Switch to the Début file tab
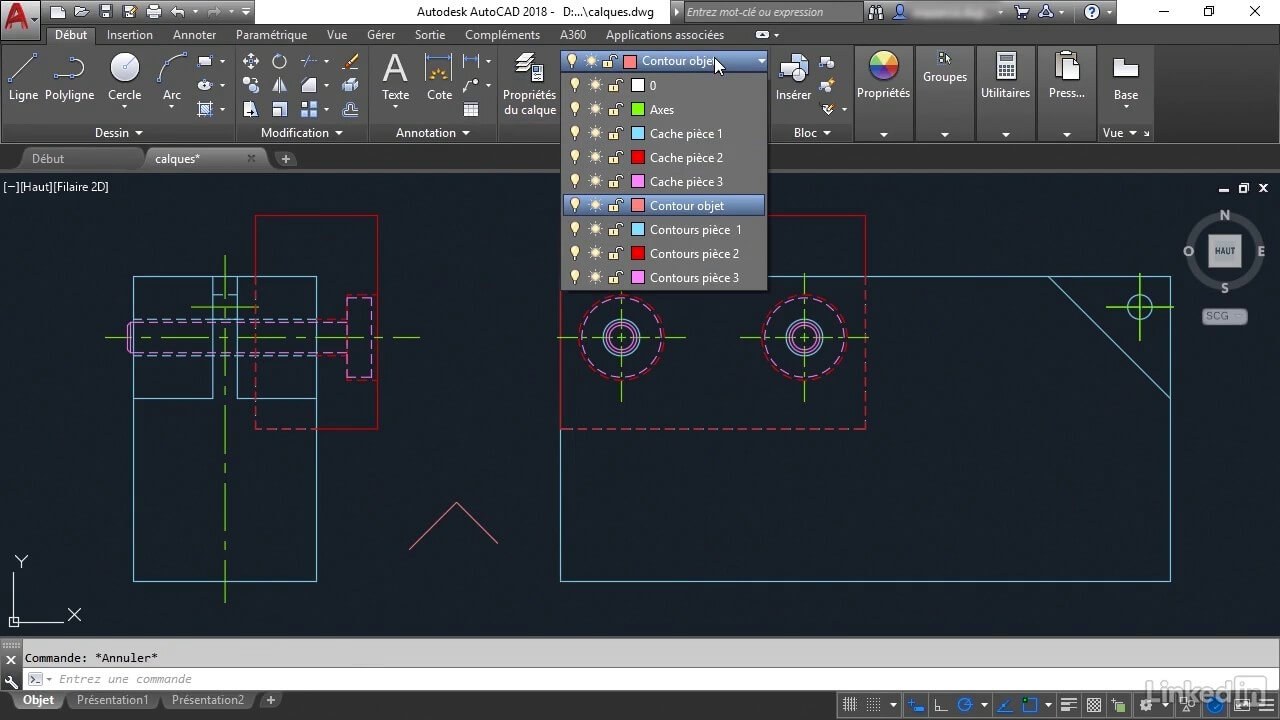Viewport: 1280px width, 720px height. tap(48, 159)
